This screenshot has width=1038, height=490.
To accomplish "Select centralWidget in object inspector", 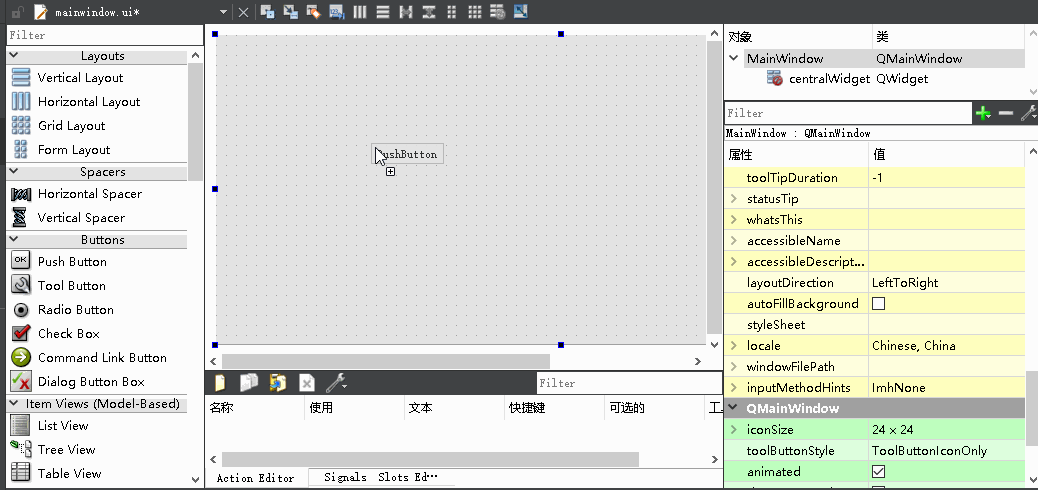I will (829, 79).
